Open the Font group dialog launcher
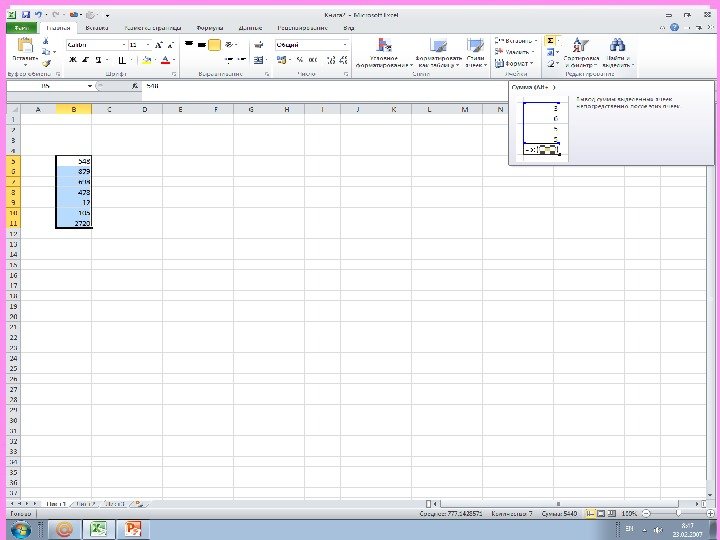Screen dimensions: 720x540 tap(174, 73)
